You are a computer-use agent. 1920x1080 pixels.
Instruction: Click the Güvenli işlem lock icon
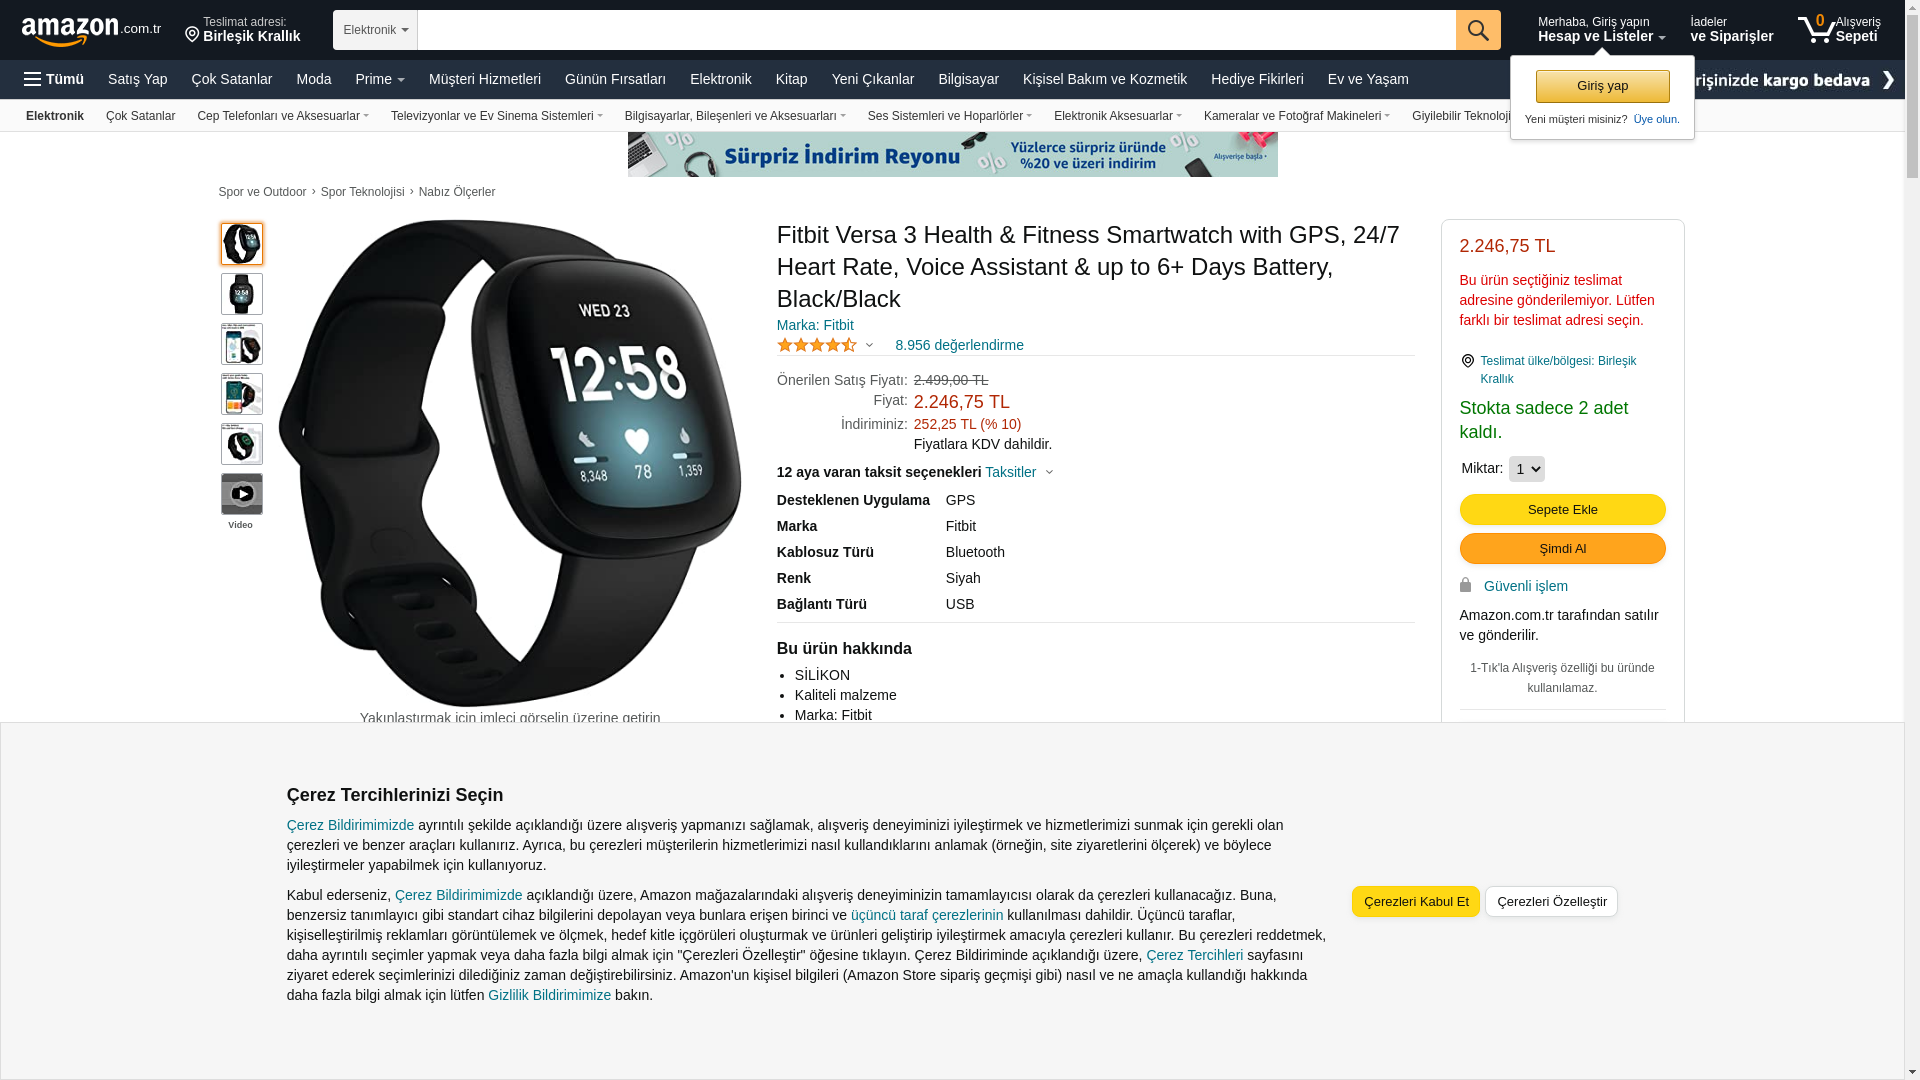click(x=1466, y=585)
